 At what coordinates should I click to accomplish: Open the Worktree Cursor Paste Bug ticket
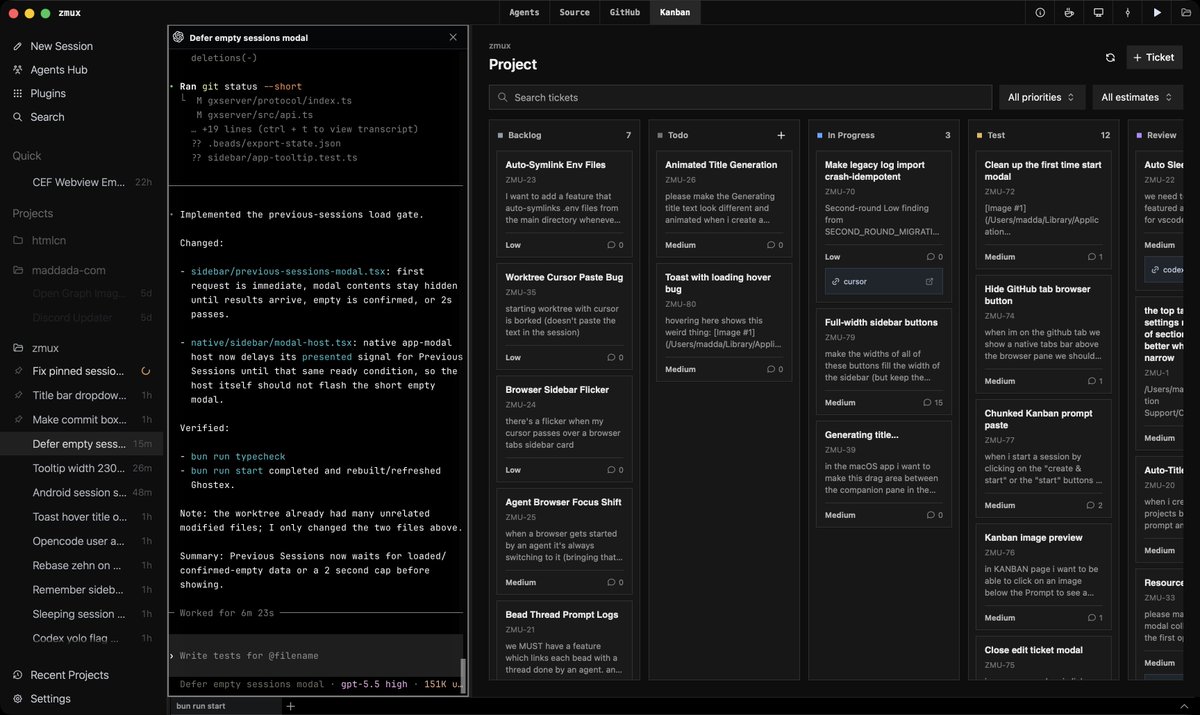click(564, 316)
